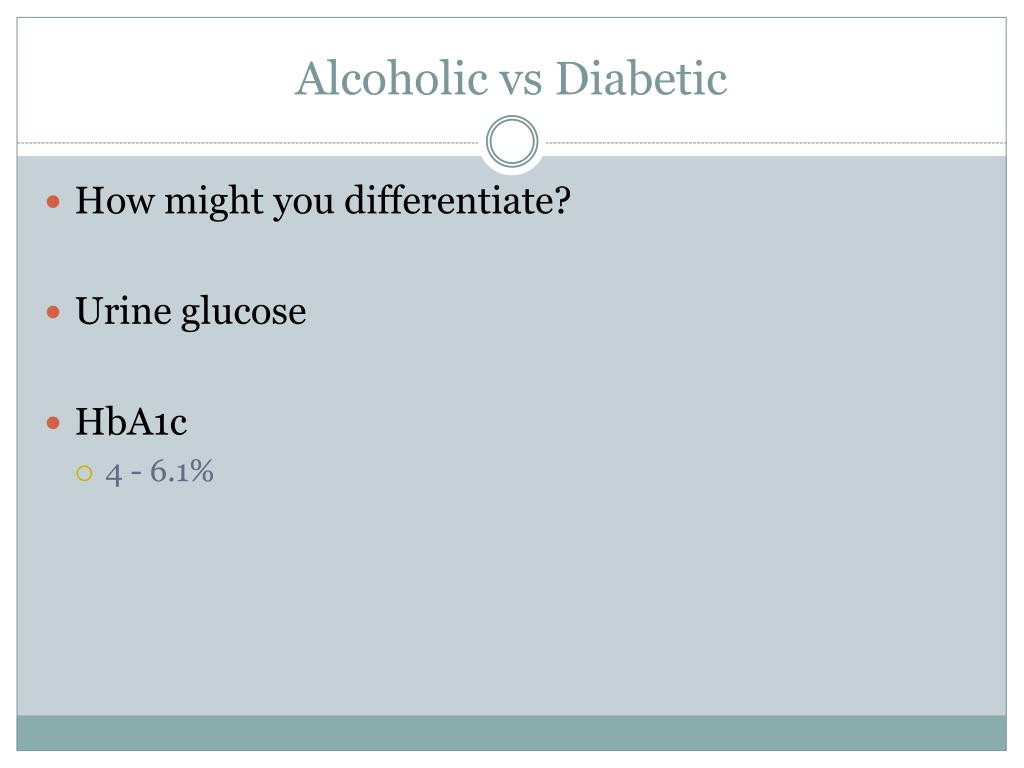Click the question mark ending the first bullet
This screenshot has height=768, width=1024.
[562, 200]
